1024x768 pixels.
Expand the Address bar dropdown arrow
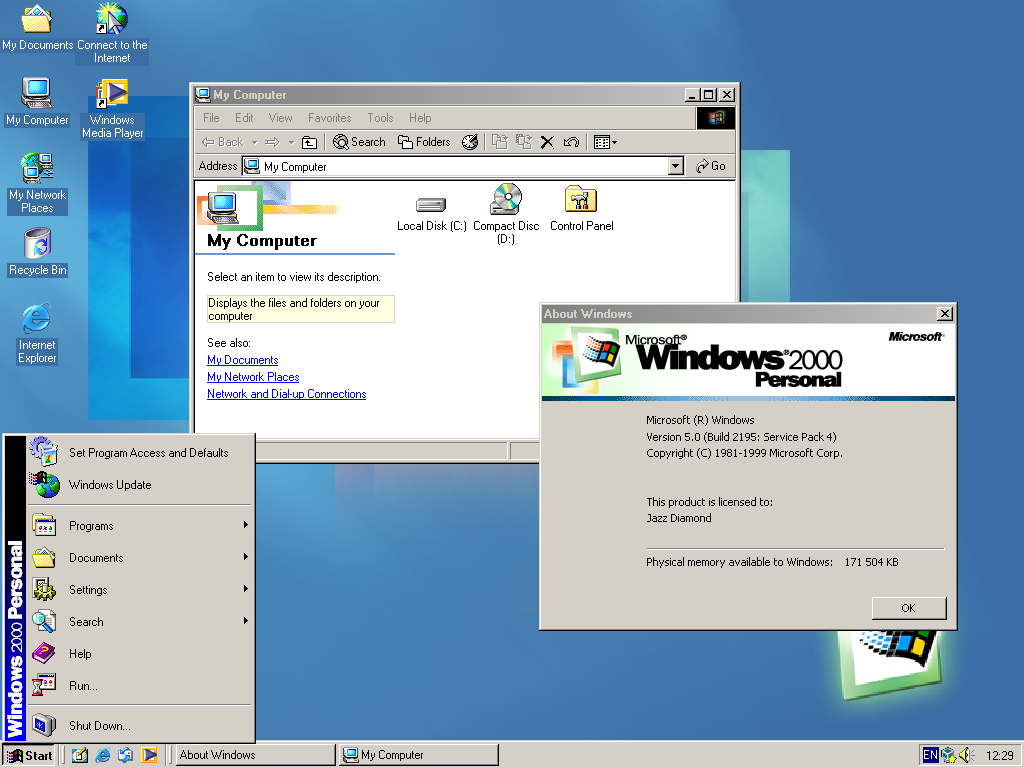pyautogui.click(x=676, y=167)
